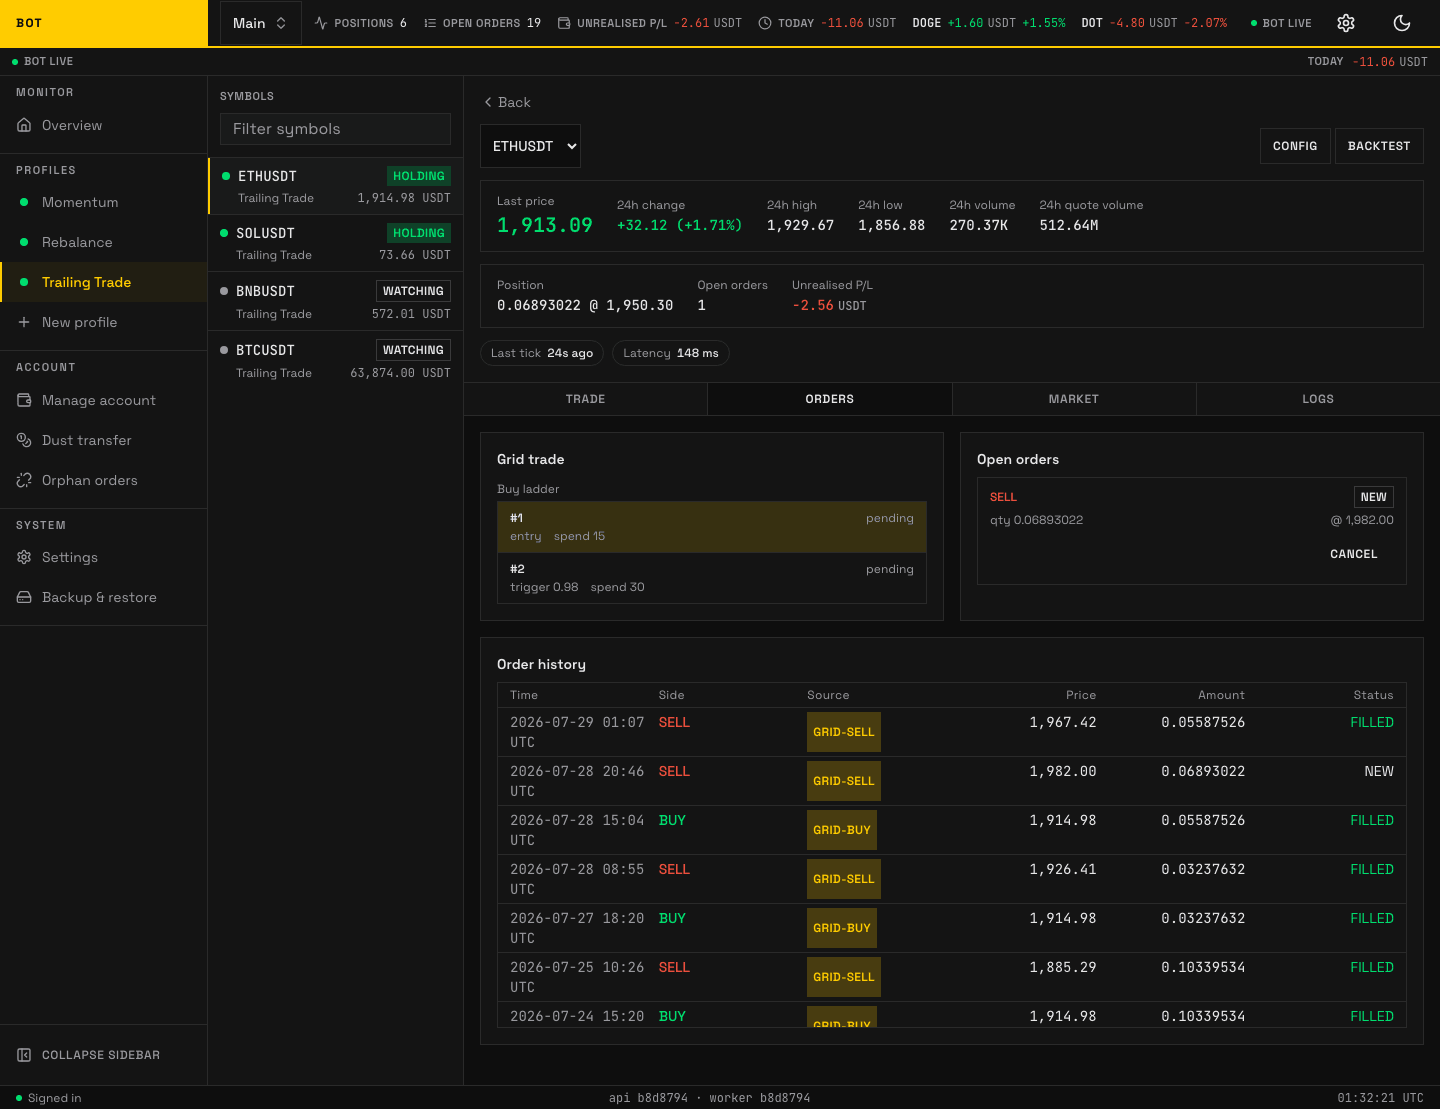
Task: Switch to the Logs tab
Action: 1318,399
